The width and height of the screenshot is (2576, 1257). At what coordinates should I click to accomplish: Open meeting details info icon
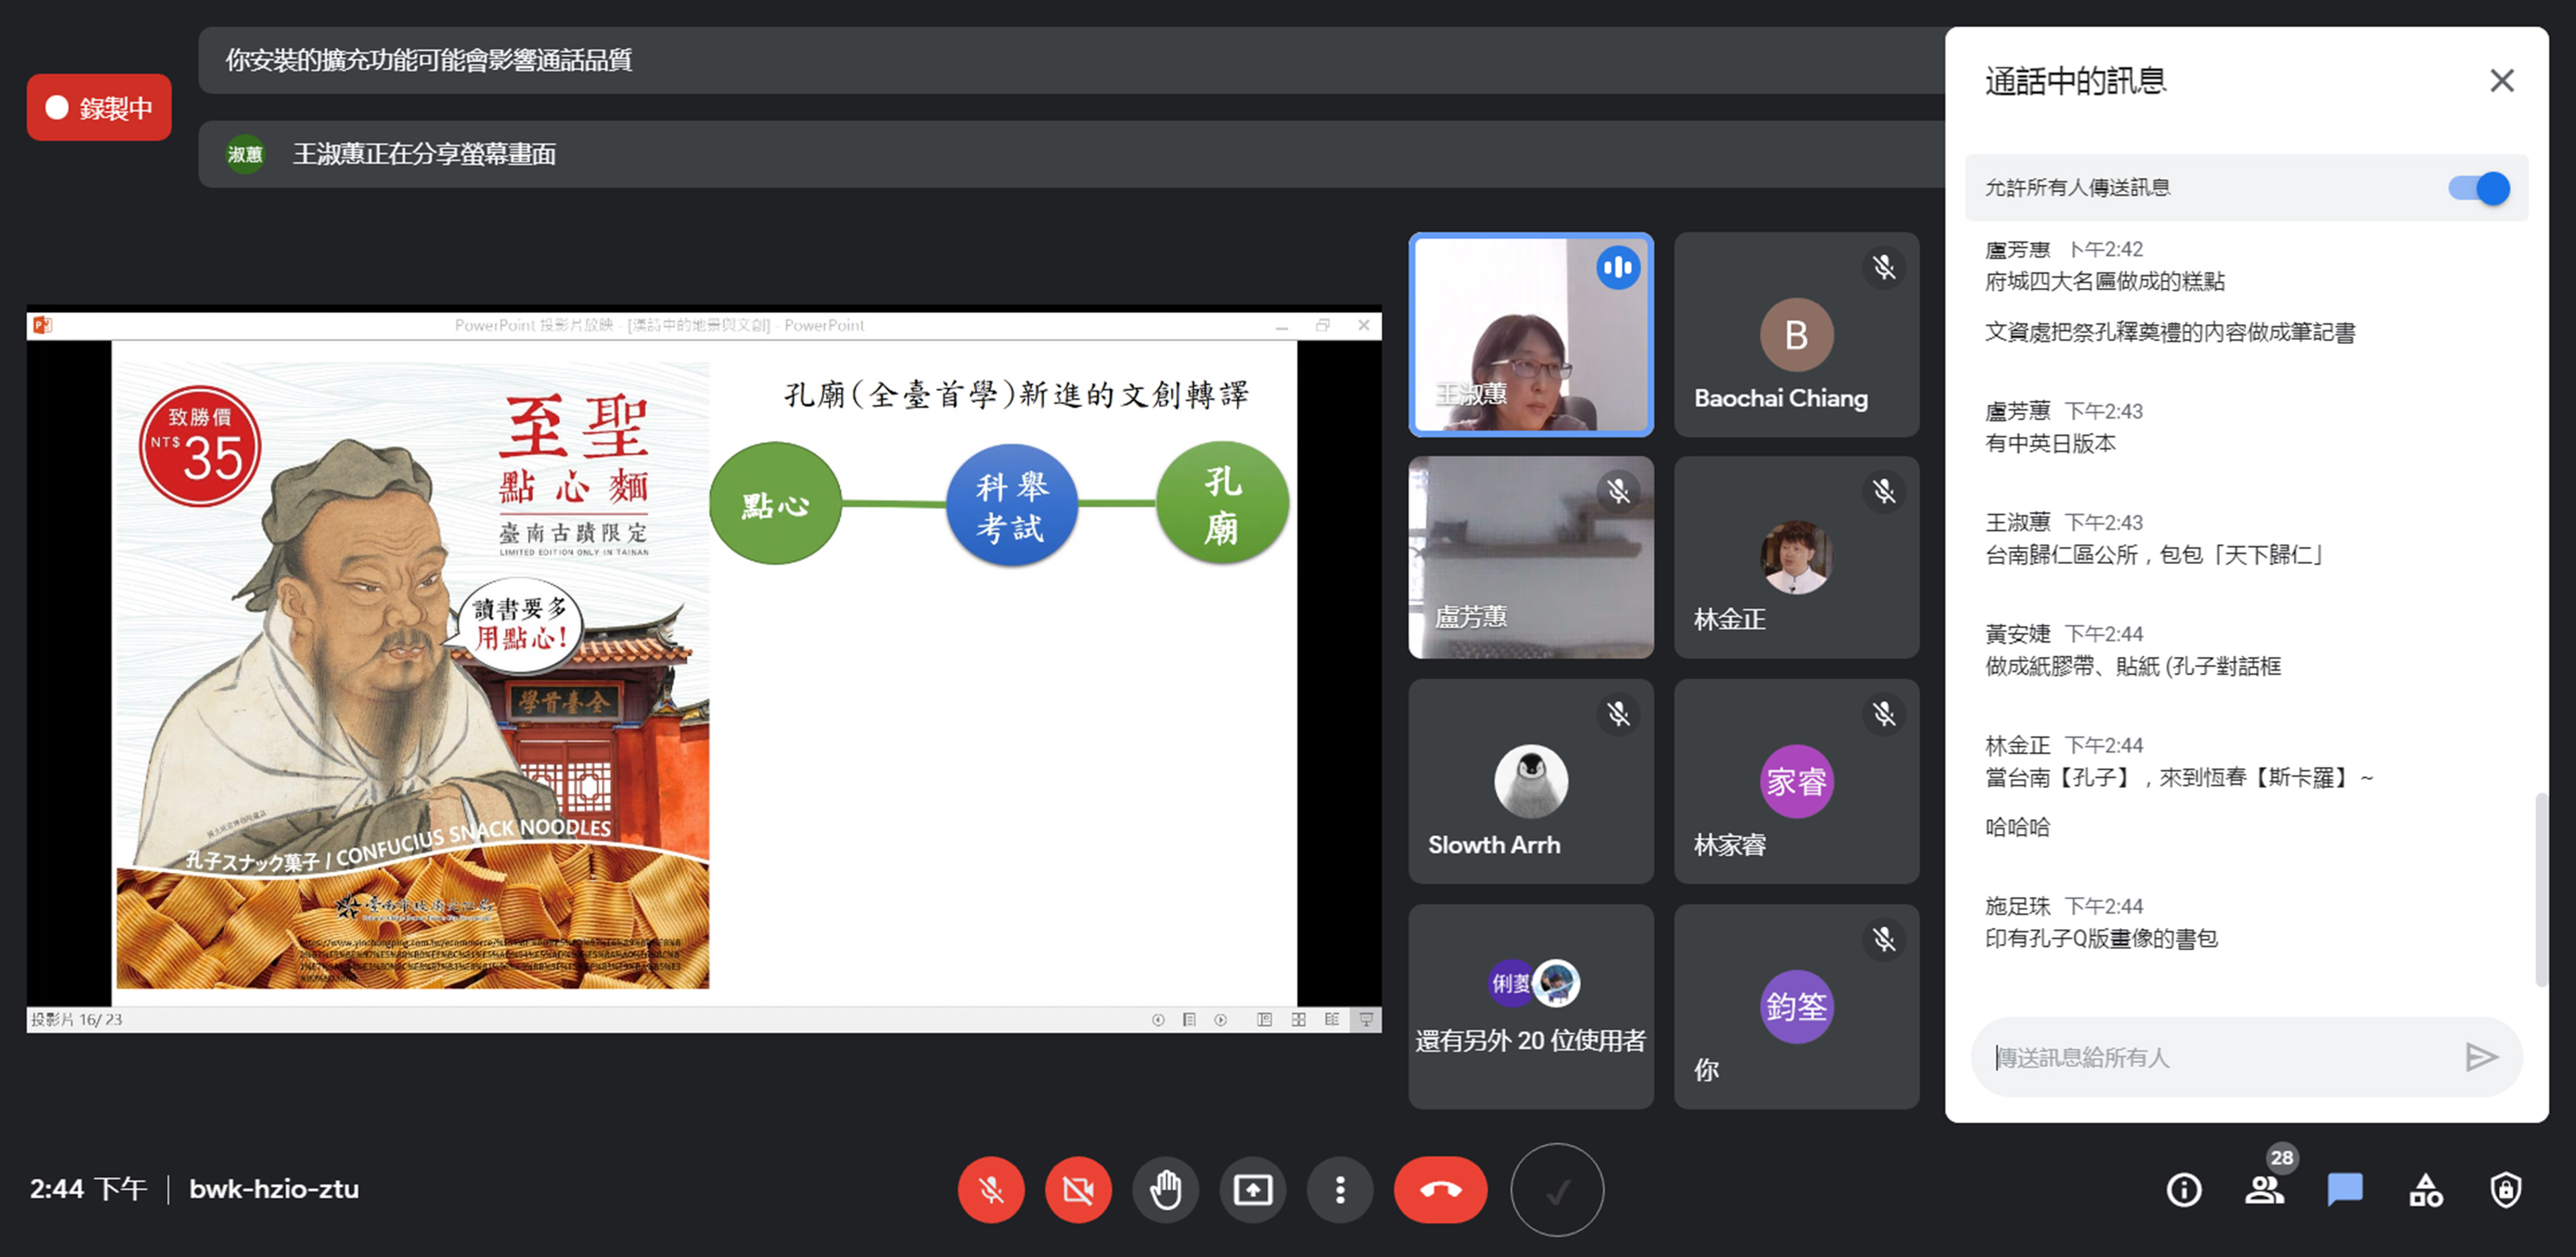click(x=2183, y=1189)
